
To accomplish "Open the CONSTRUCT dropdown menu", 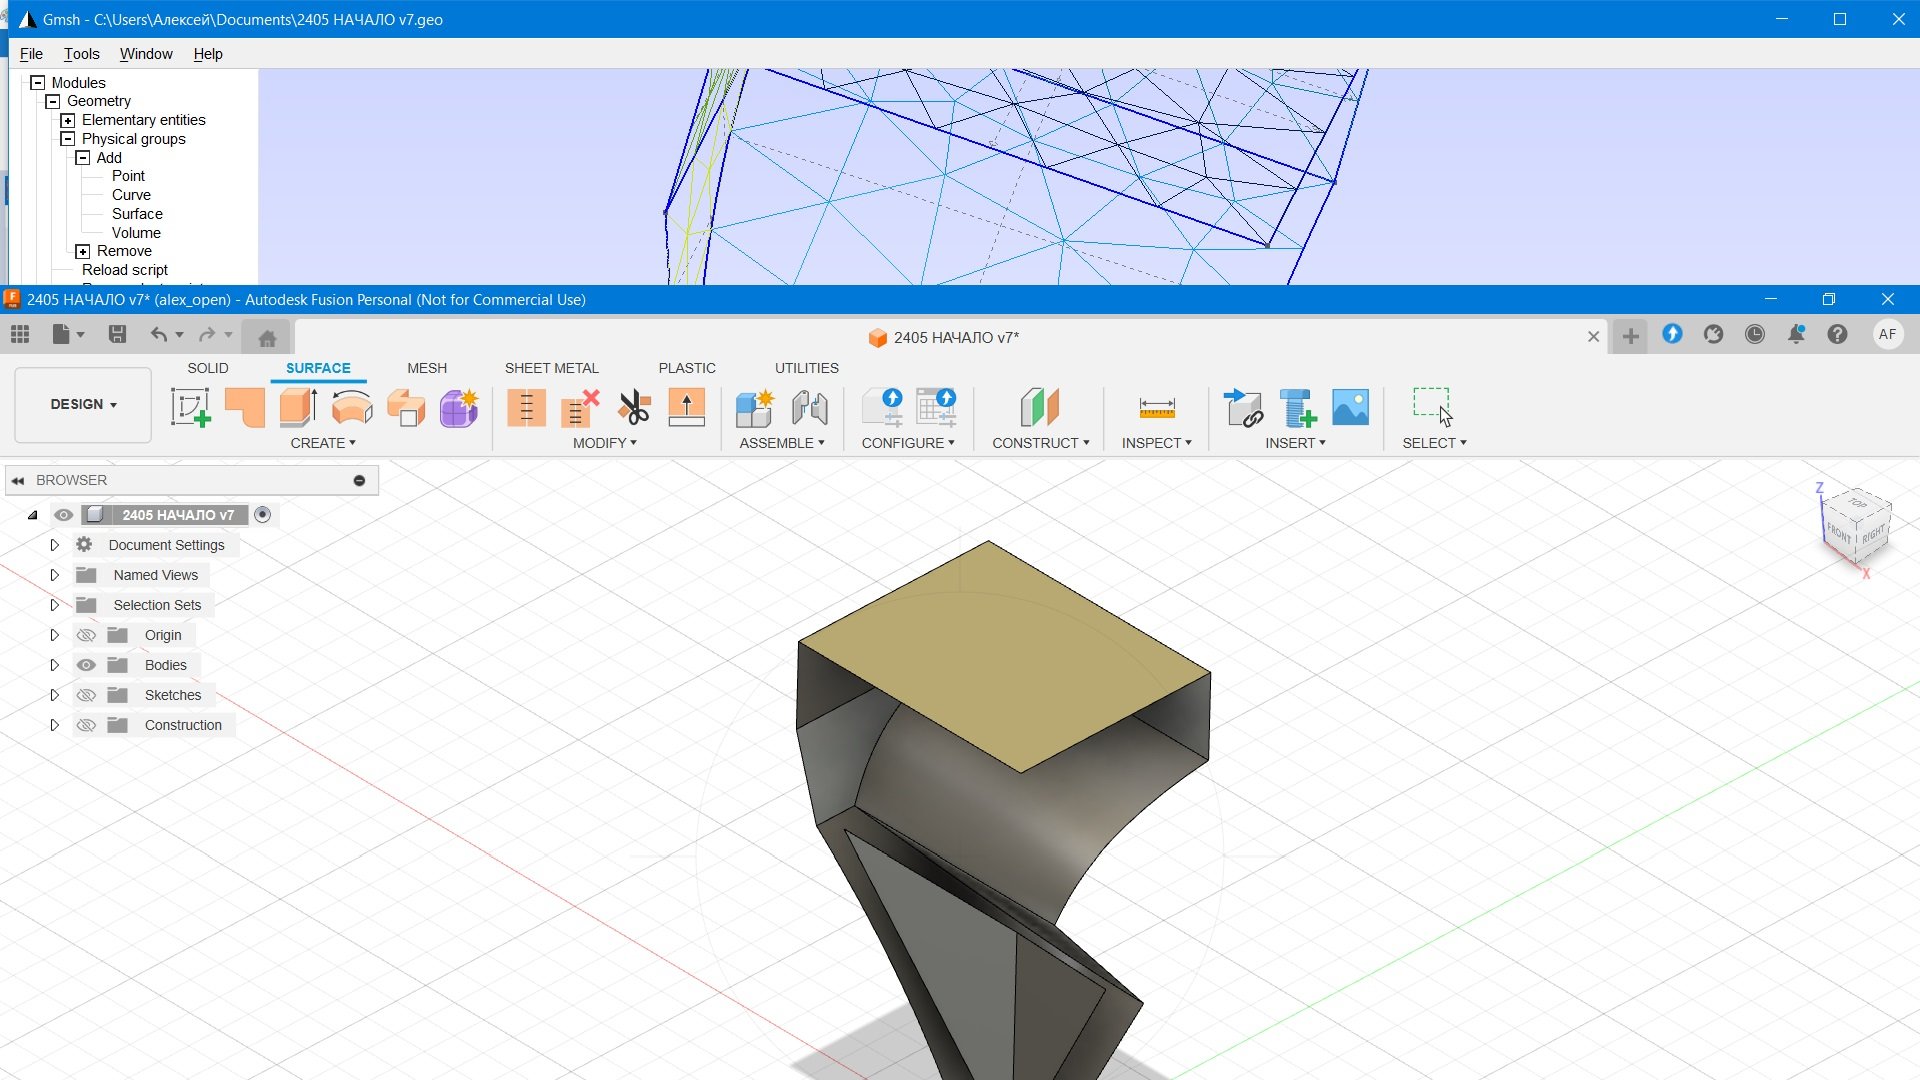I will pyautogui.click(x=1040, y=443).
